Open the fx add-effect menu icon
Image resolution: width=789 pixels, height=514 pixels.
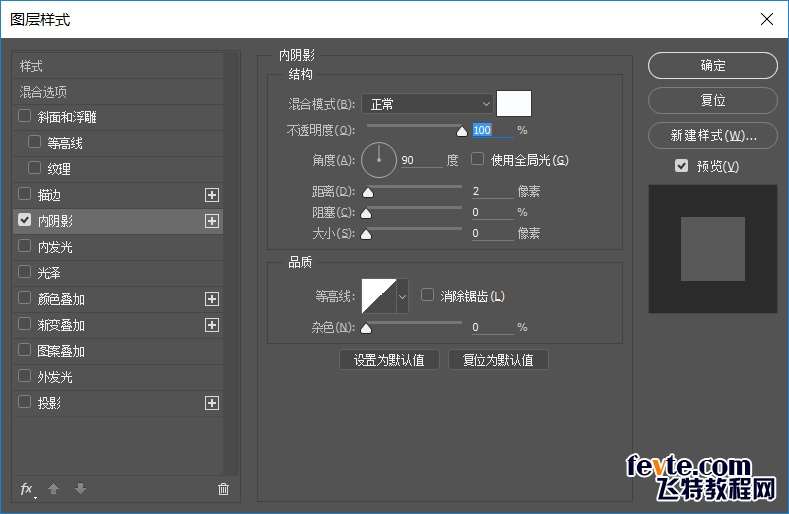pos(27,489)
